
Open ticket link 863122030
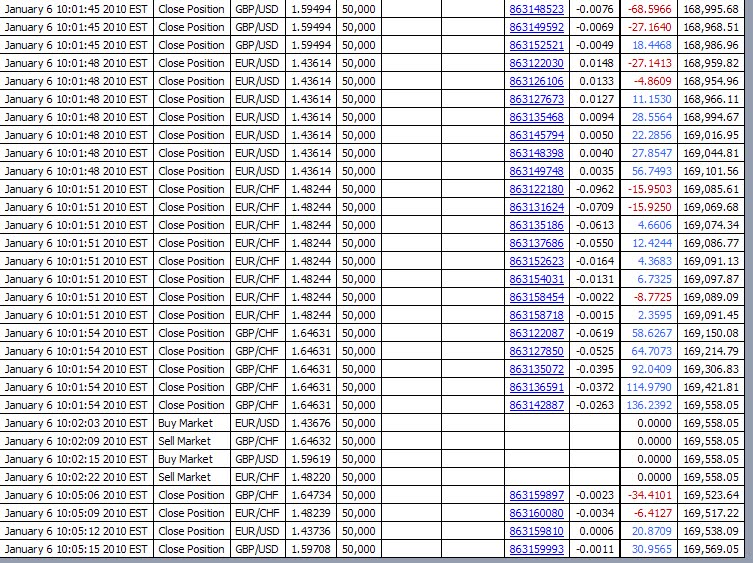click(x=536, y=63)
